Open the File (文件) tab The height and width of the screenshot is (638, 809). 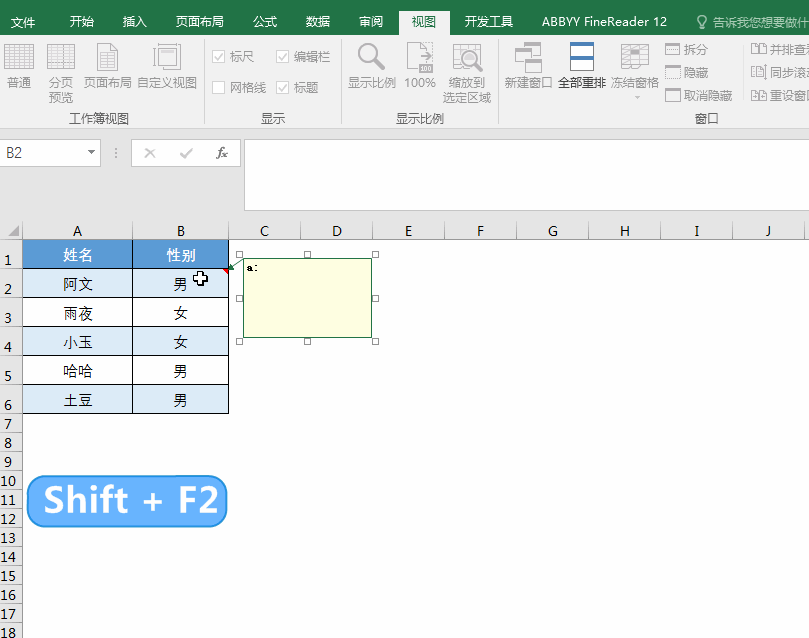[23, 22]
